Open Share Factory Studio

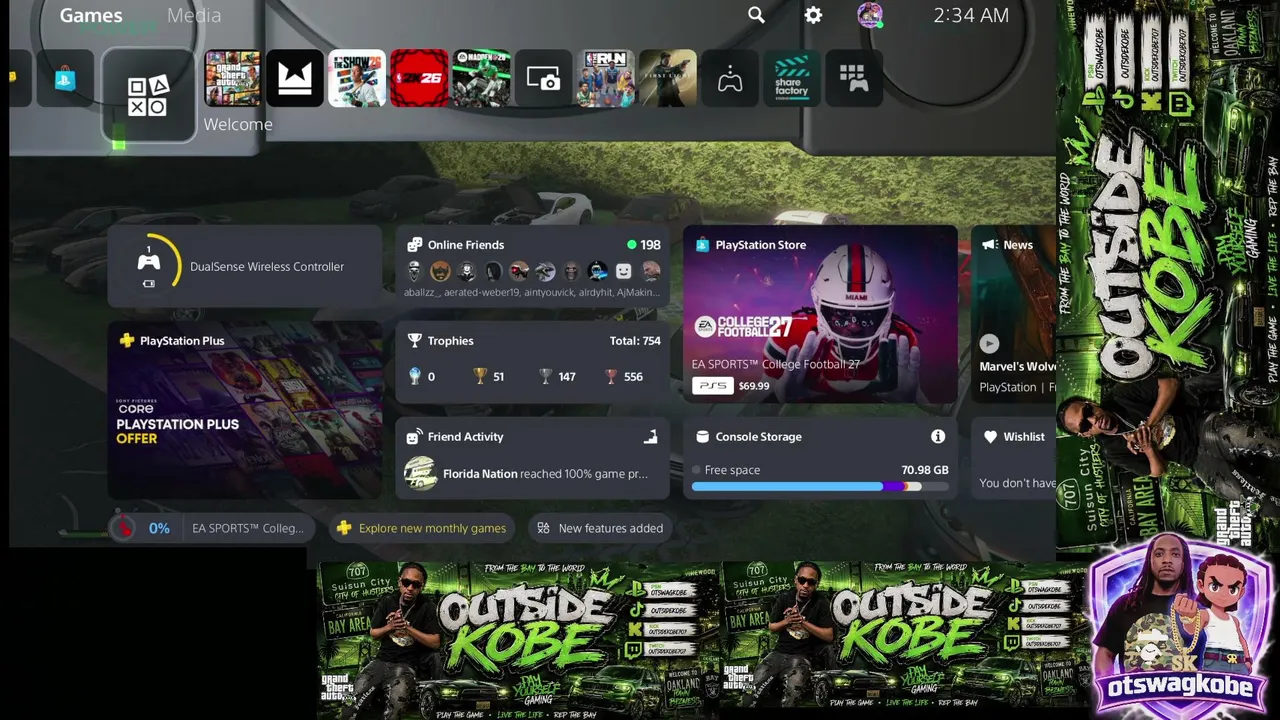tap(792, 78)
